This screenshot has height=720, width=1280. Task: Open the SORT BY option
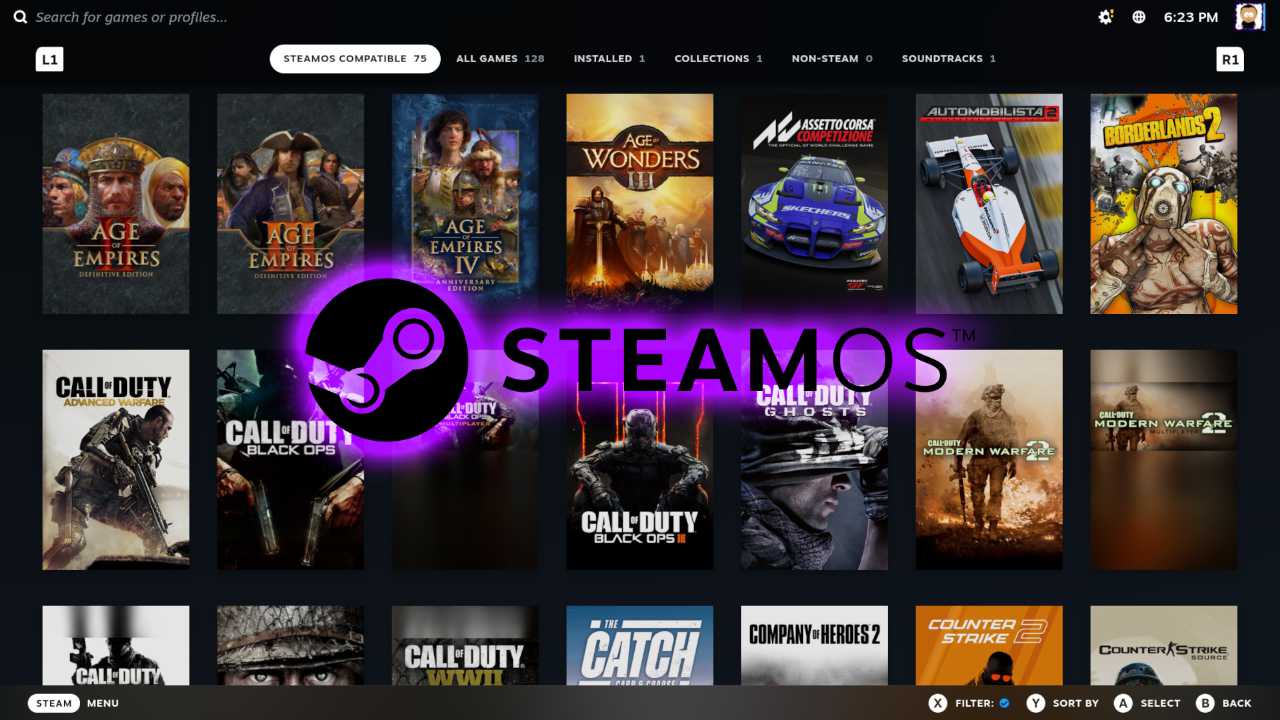(x=1076, y=703)
